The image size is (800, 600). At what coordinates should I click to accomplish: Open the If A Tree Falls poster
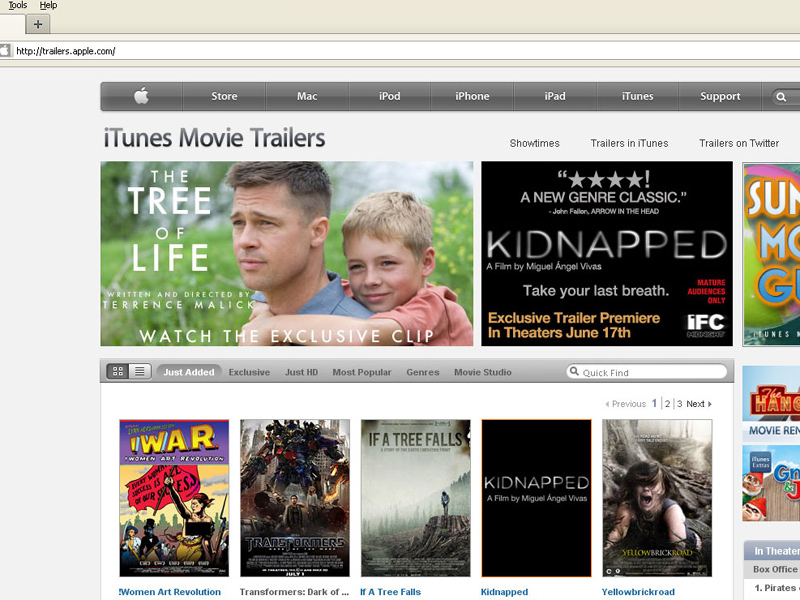click(x=416, y=498)
